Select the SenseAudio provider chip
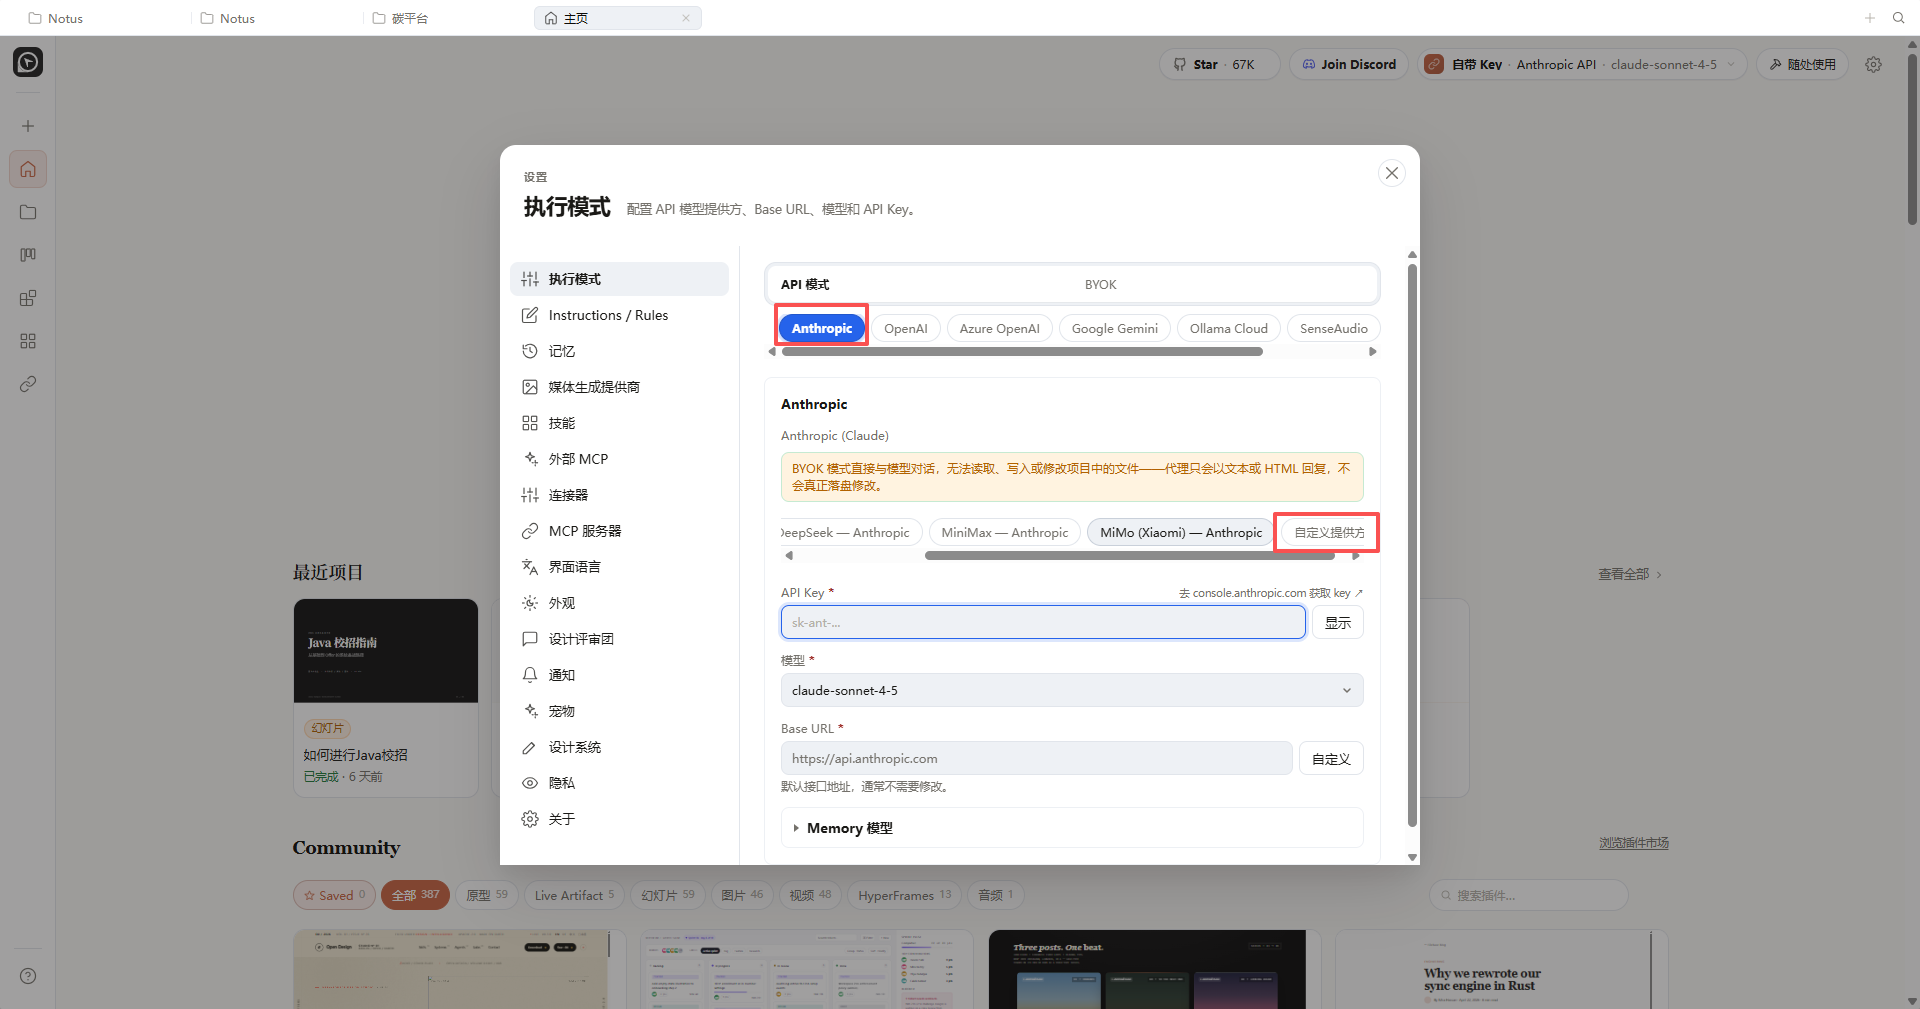This screenshot has height=1009, width=1920. click(x=1334, y=328)
